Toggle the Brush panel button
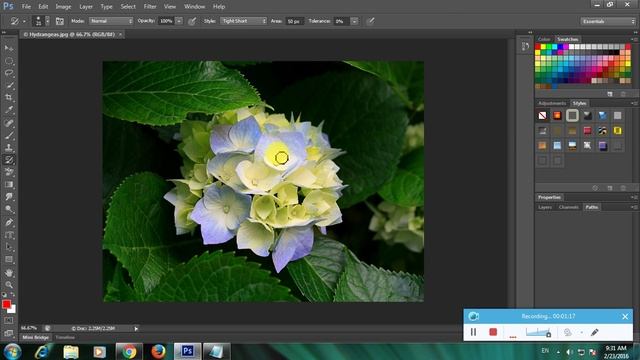 60,21
